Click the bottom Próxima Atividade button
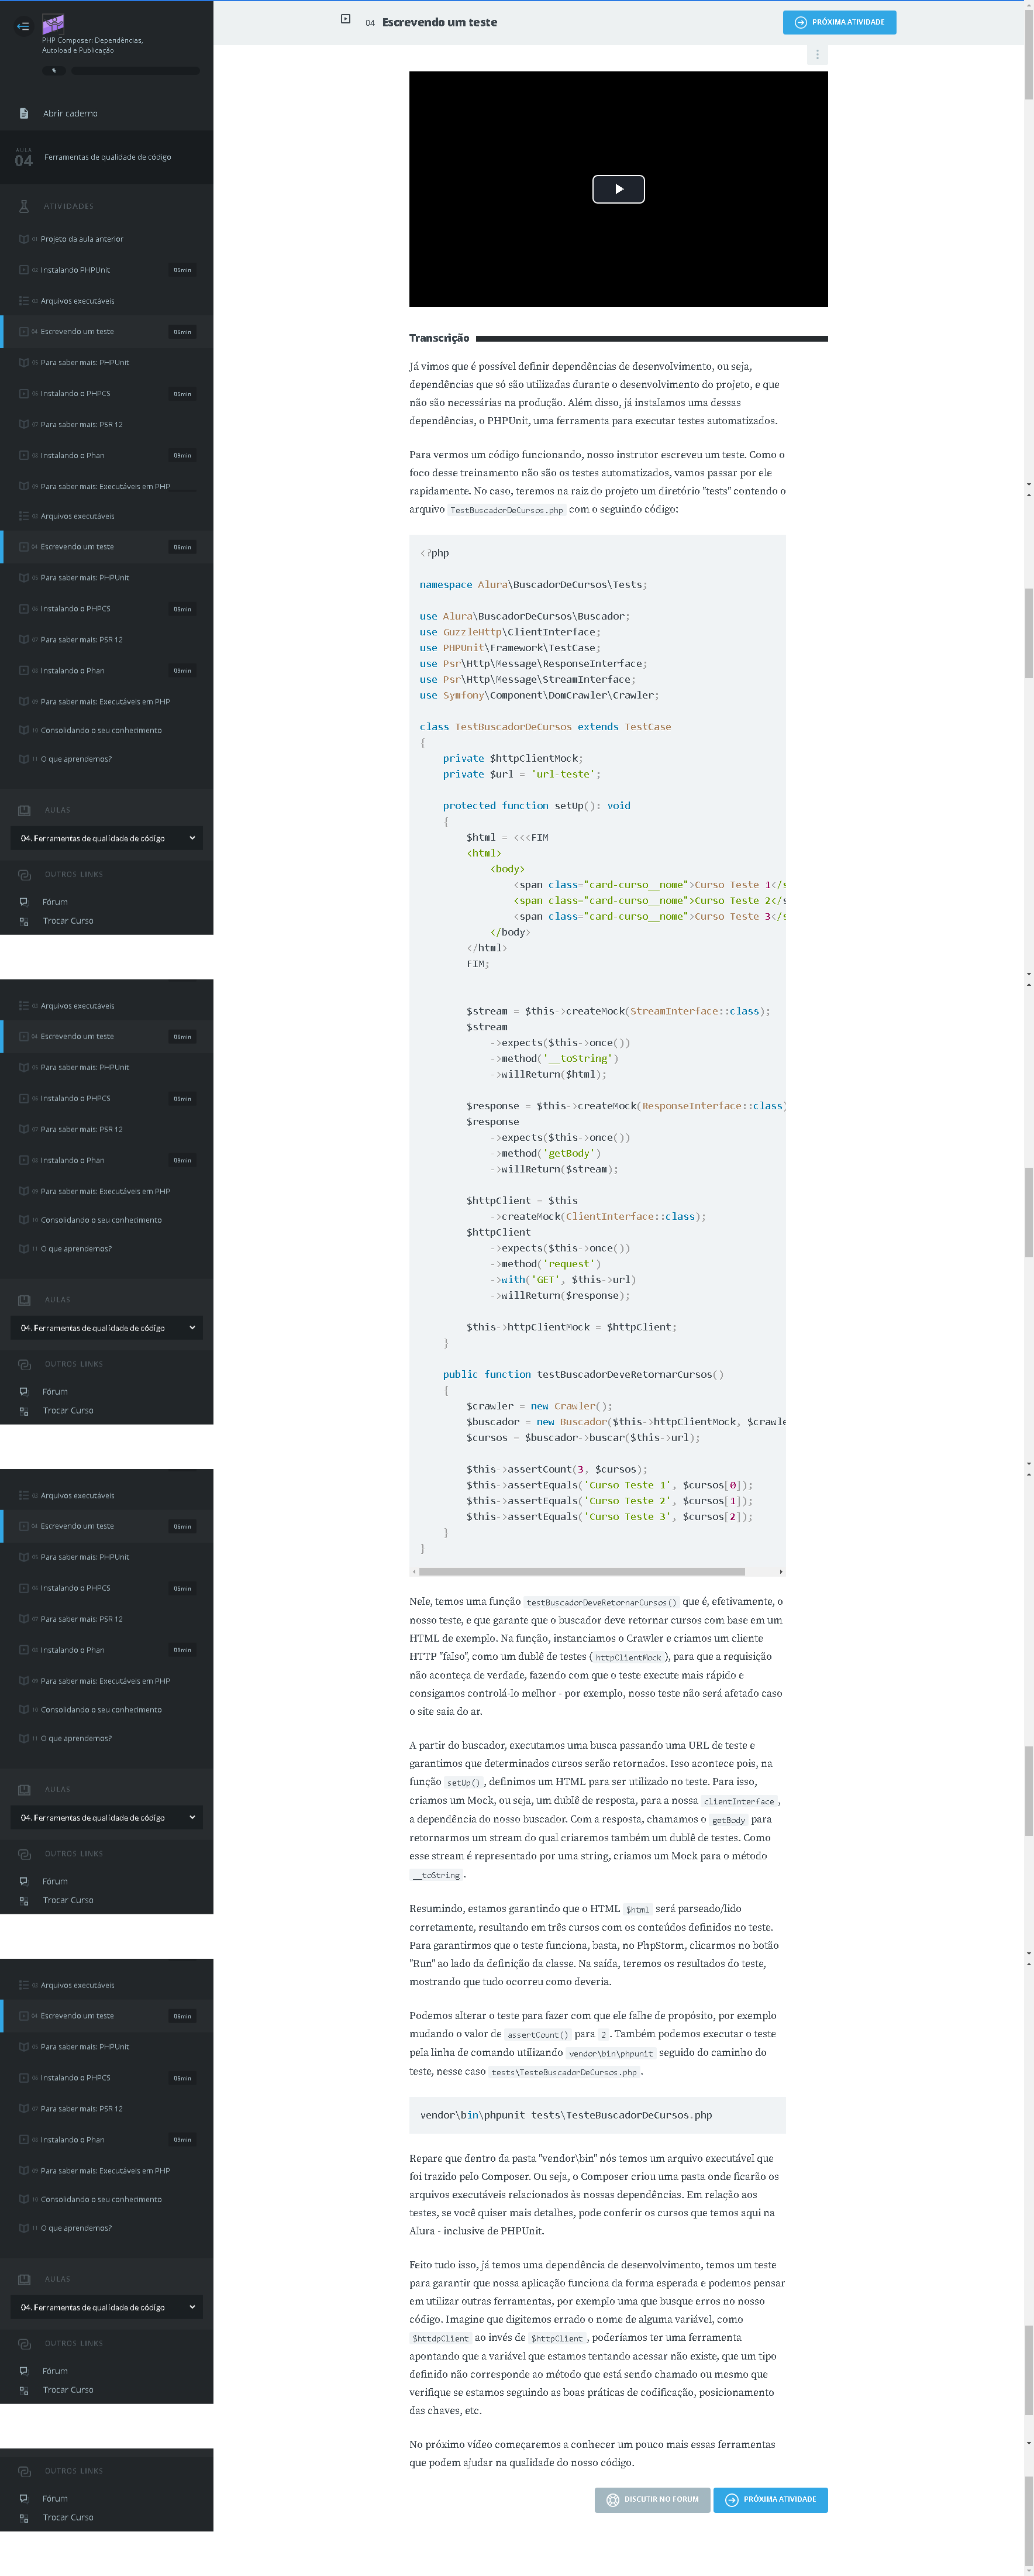The width and height of the screenshot is (1034, 2576). [x=770, y=2499]
